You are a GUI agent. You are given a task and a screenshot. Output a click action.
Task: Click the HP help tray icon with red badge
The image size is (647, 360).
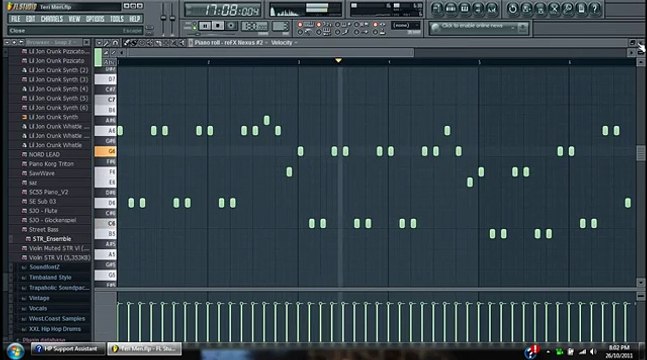(x=532, y=351)
